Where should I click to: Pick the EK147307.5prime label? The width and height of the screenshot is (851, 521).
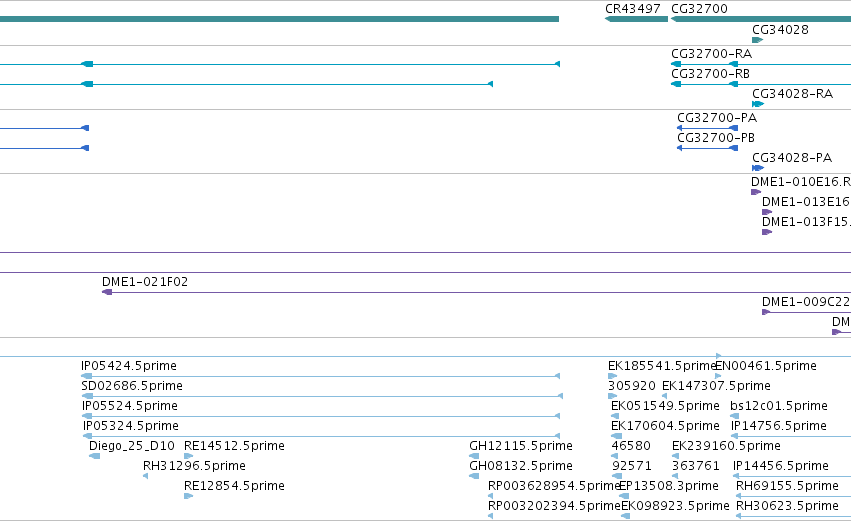click(x=716, y=386)
